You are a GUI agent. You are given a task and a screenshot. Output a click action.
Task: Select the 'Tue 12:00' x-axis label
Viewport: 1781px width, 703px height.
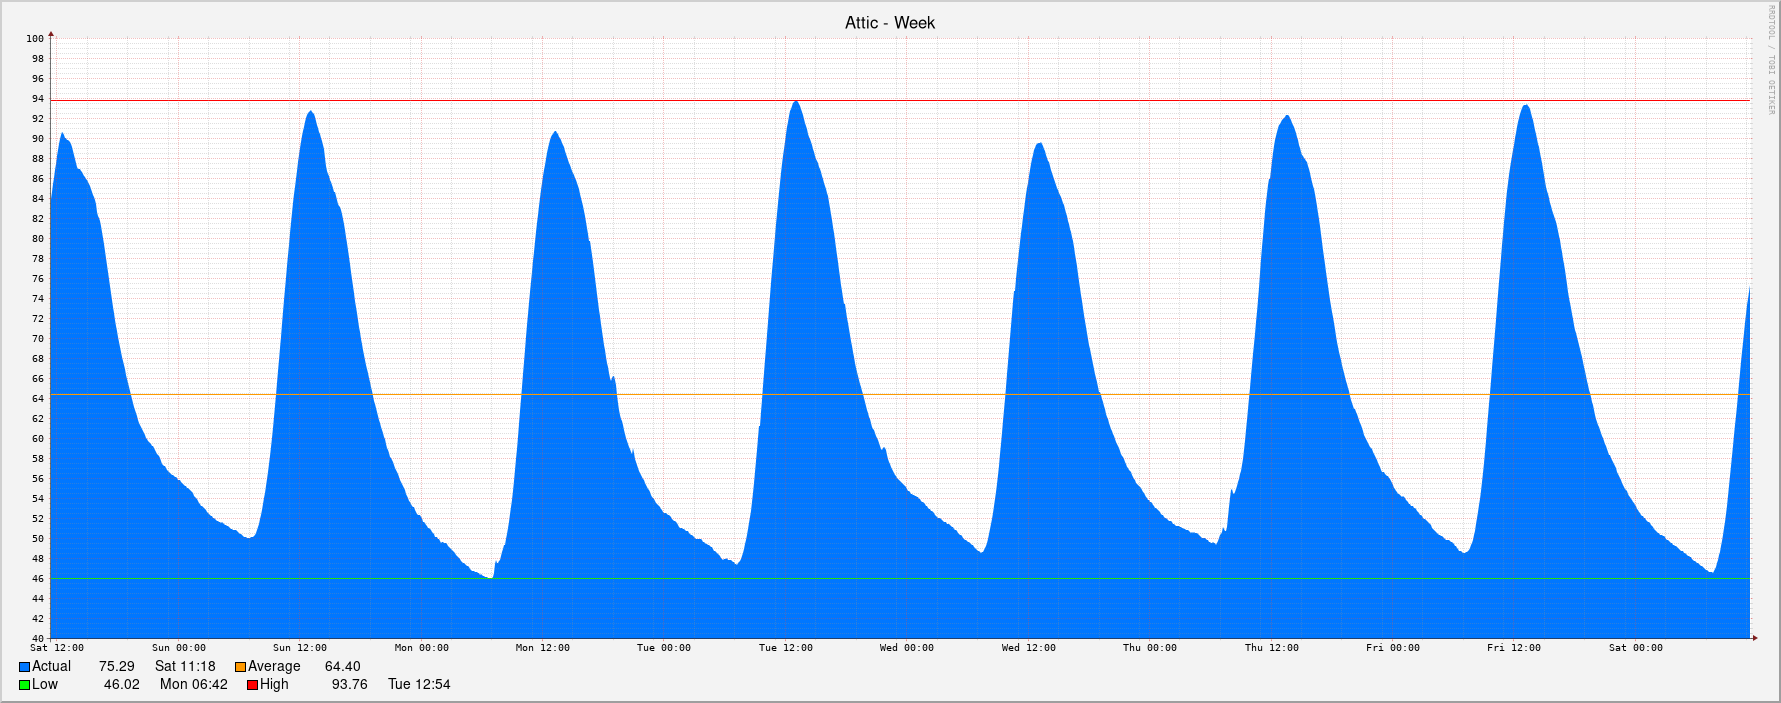tap(785, 648)
